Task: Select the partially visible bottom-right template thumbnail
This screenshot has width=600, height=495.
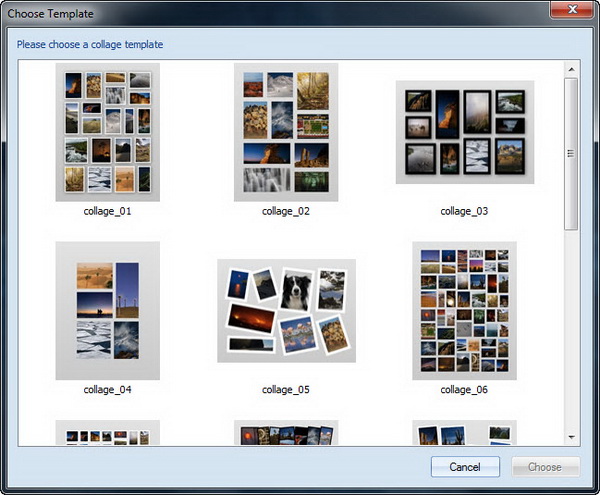Action: [x=465, y=432]
